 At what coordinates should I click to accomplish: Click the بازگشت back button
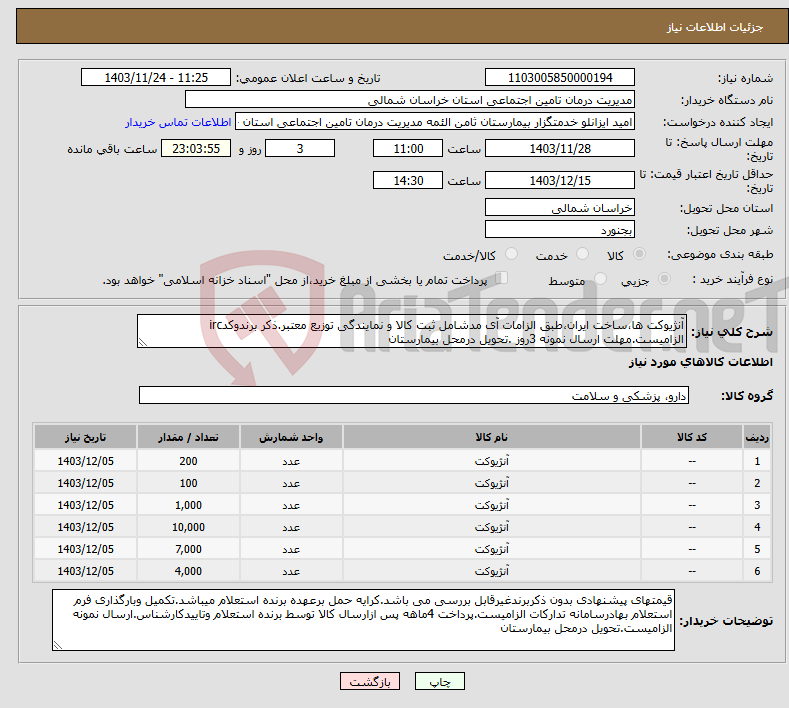370,681
